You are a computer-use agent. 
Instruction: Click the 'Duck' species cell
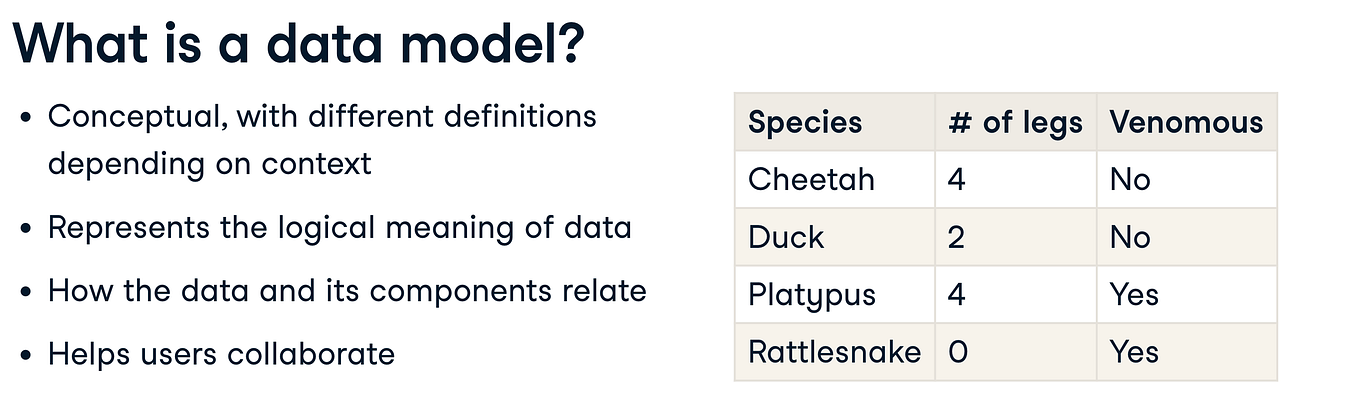coord(786,238)
